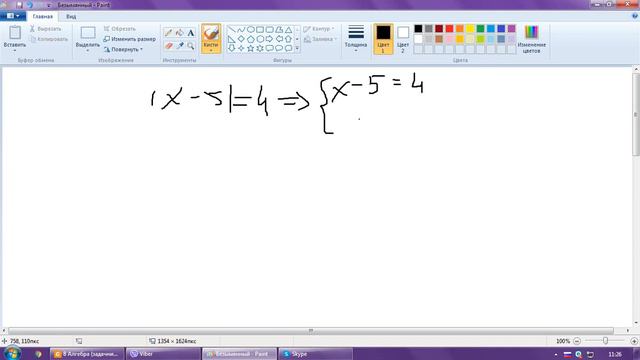The height and width of the screenshot is (360, 640).
Task: Choose the Rounded rectangle shape
Action: tap(269, 29)
